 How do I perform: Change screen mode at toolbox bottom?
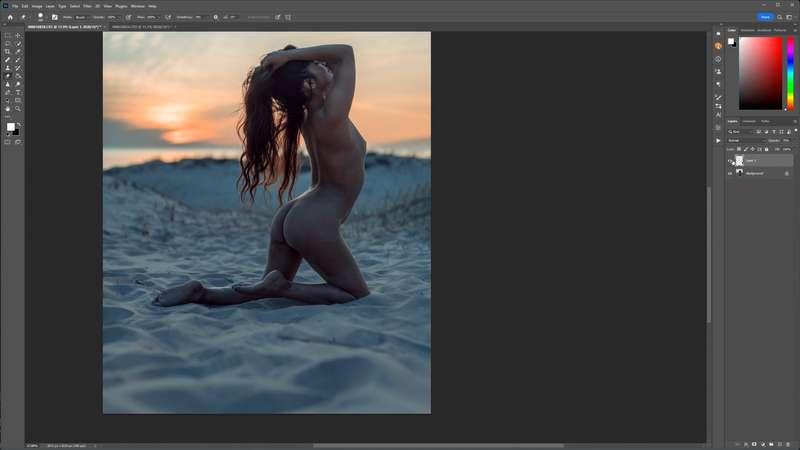(x=18, y=142)
